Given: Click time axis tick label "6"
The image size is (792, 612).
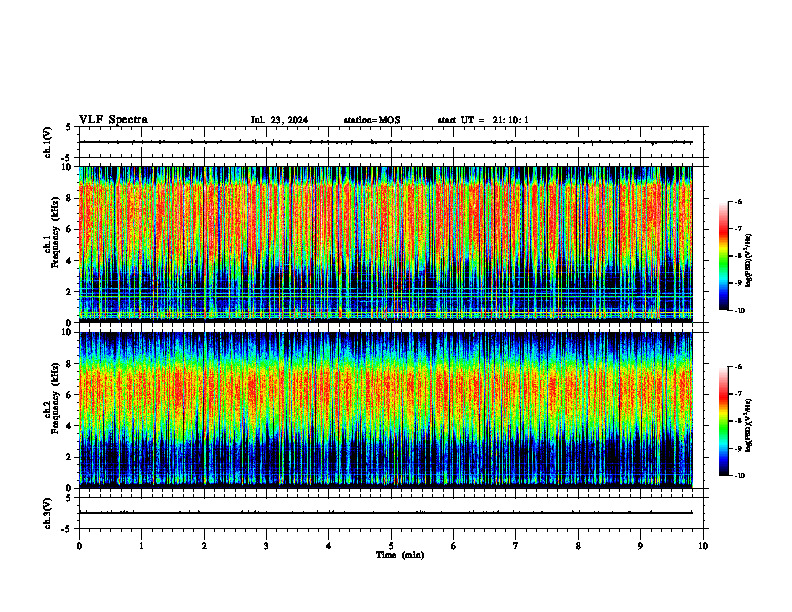Looking at the screenshot, I should 454,546.
